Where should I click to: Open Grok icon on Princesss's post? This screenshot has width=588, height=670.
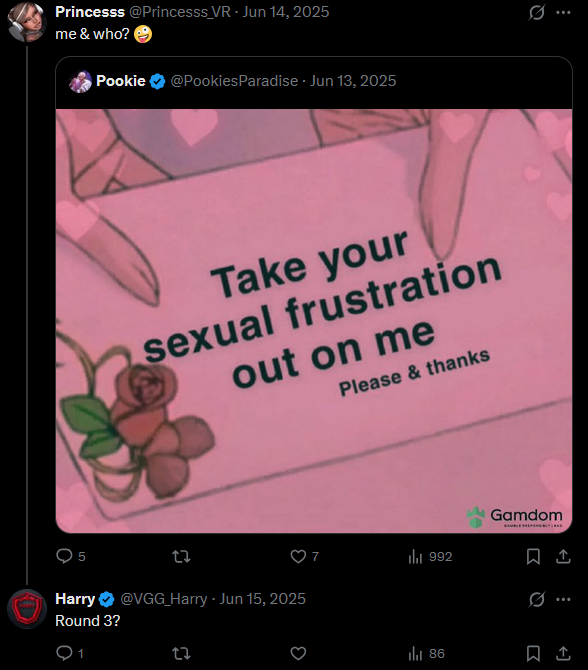click(536, 12)
